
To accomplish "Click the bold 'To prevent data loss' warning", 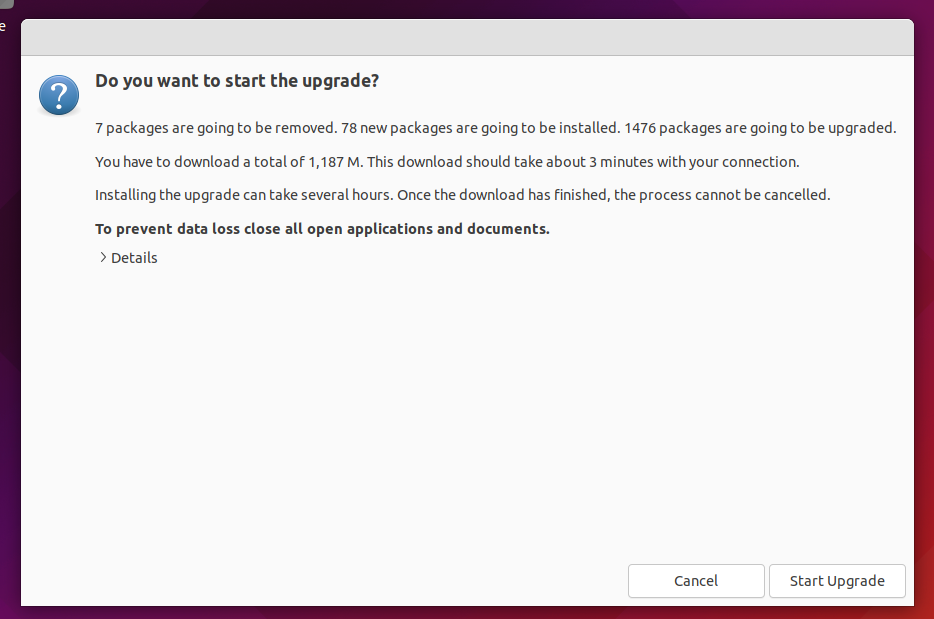I will click(x=167, y=229).
